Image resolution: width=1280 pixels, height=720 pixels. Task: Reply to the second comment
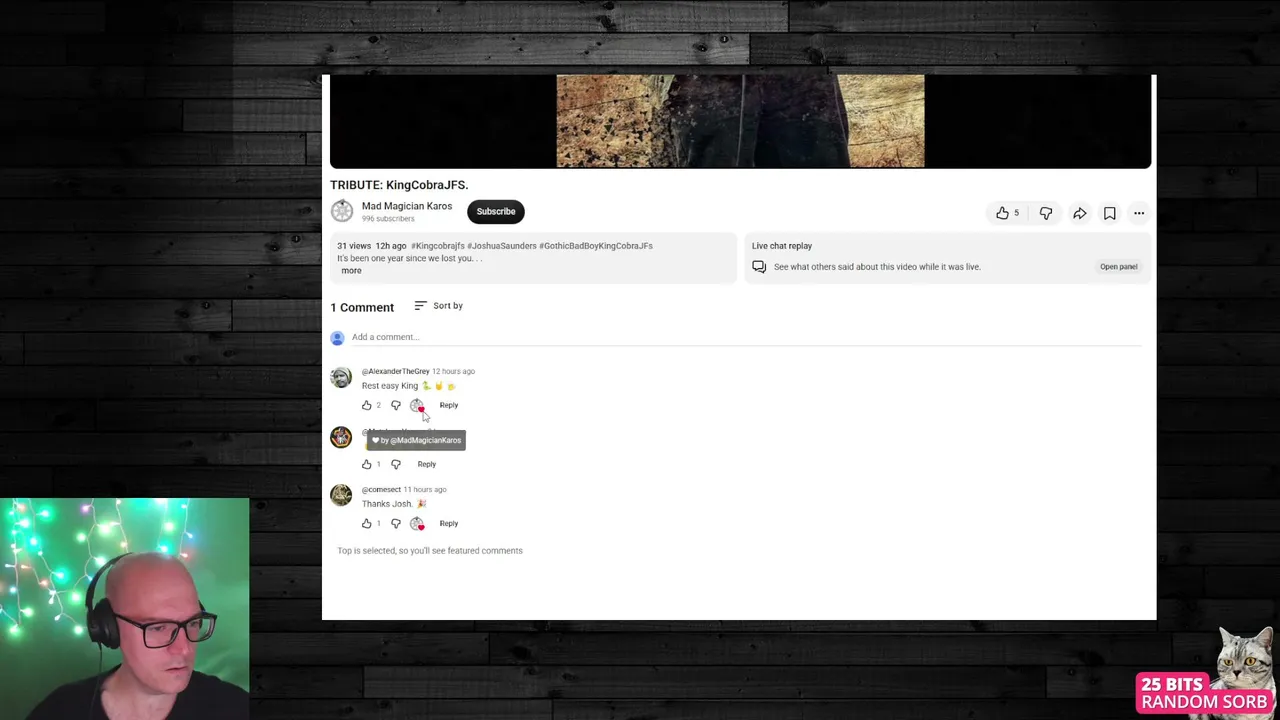click(426, 464)
